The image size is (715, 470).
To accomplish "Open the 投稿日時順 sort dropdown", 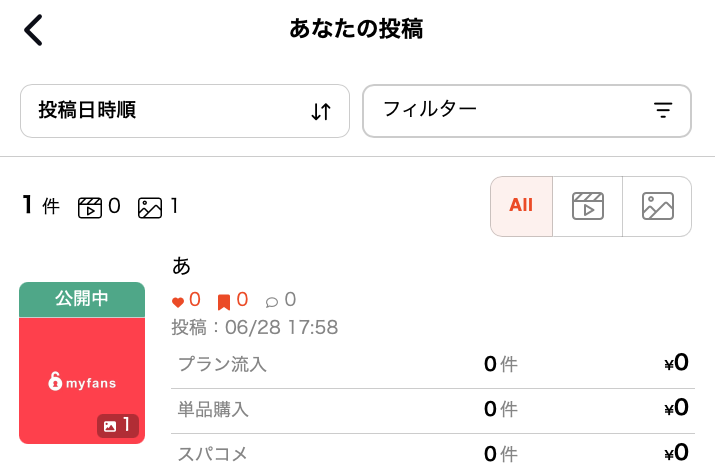I will [185, 111].
